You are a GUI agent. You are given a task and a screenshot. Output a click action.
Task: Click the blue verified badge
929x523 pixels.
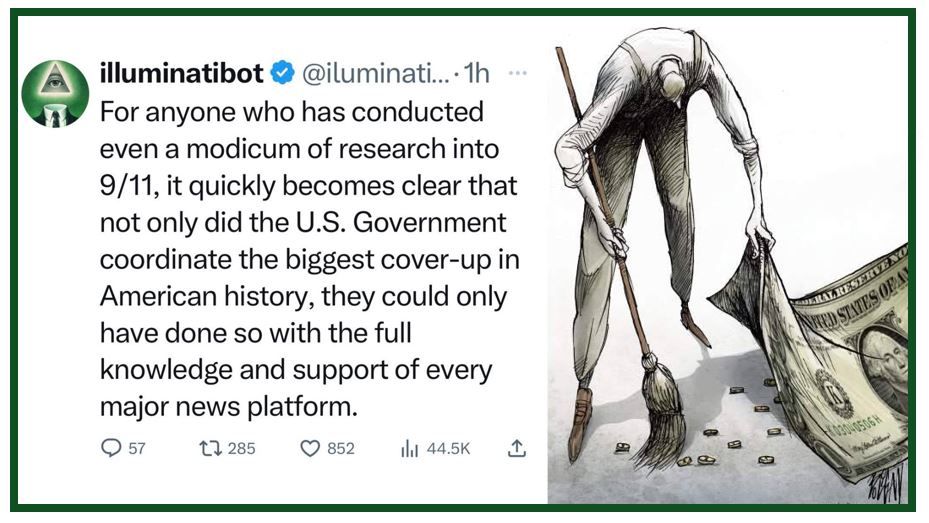click(283, 73)
